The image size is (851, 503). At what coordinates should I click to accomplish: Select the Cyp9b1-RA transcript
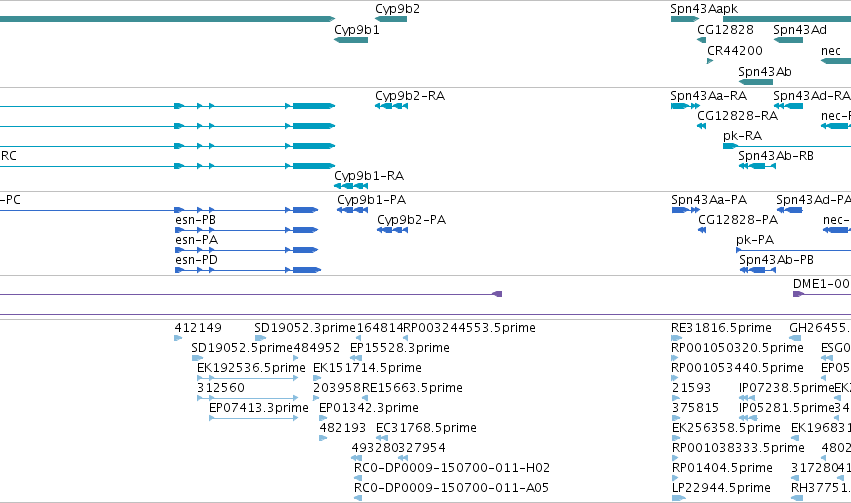click(x=351, y=186)
